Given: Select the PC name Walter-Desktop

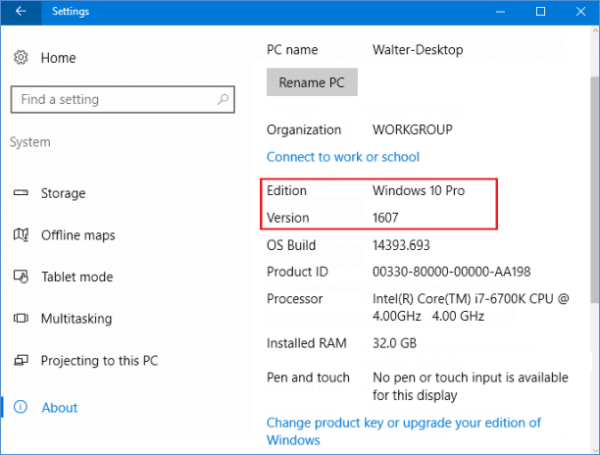Looking at the screenshot, I should tap(418, 50).
